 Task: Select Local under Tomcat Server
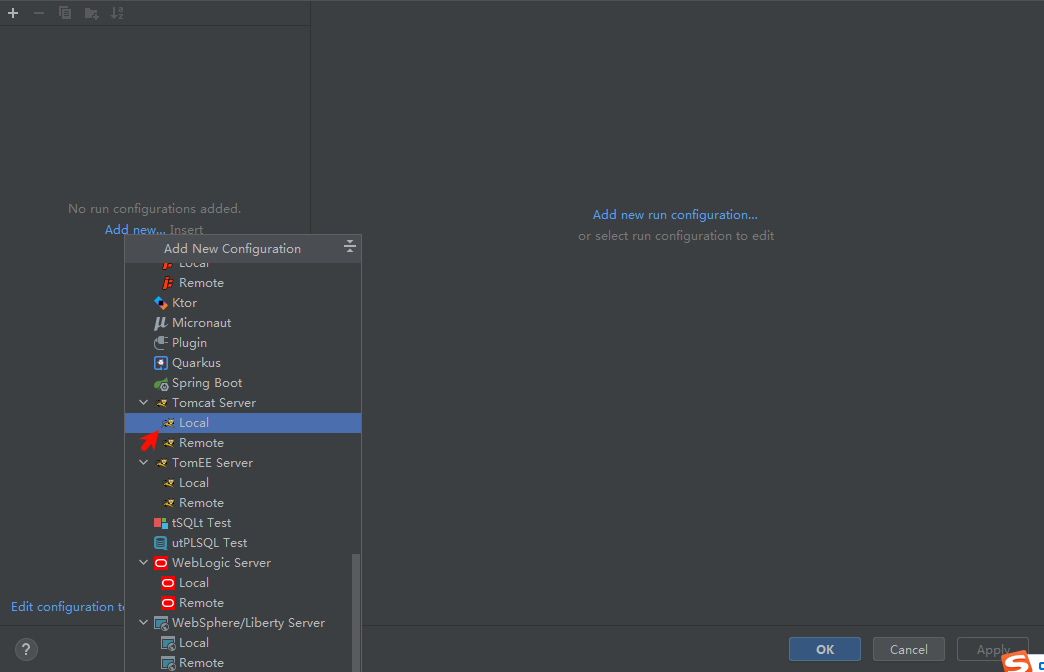pyautogui.click(x=242, y=423)
